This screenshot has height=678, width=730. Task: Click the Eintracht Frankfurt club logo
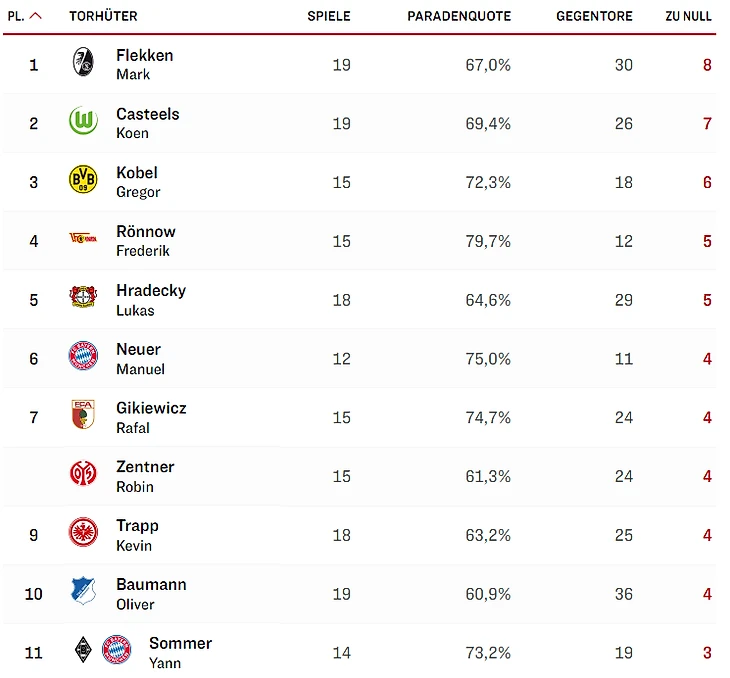pos(83,534)
